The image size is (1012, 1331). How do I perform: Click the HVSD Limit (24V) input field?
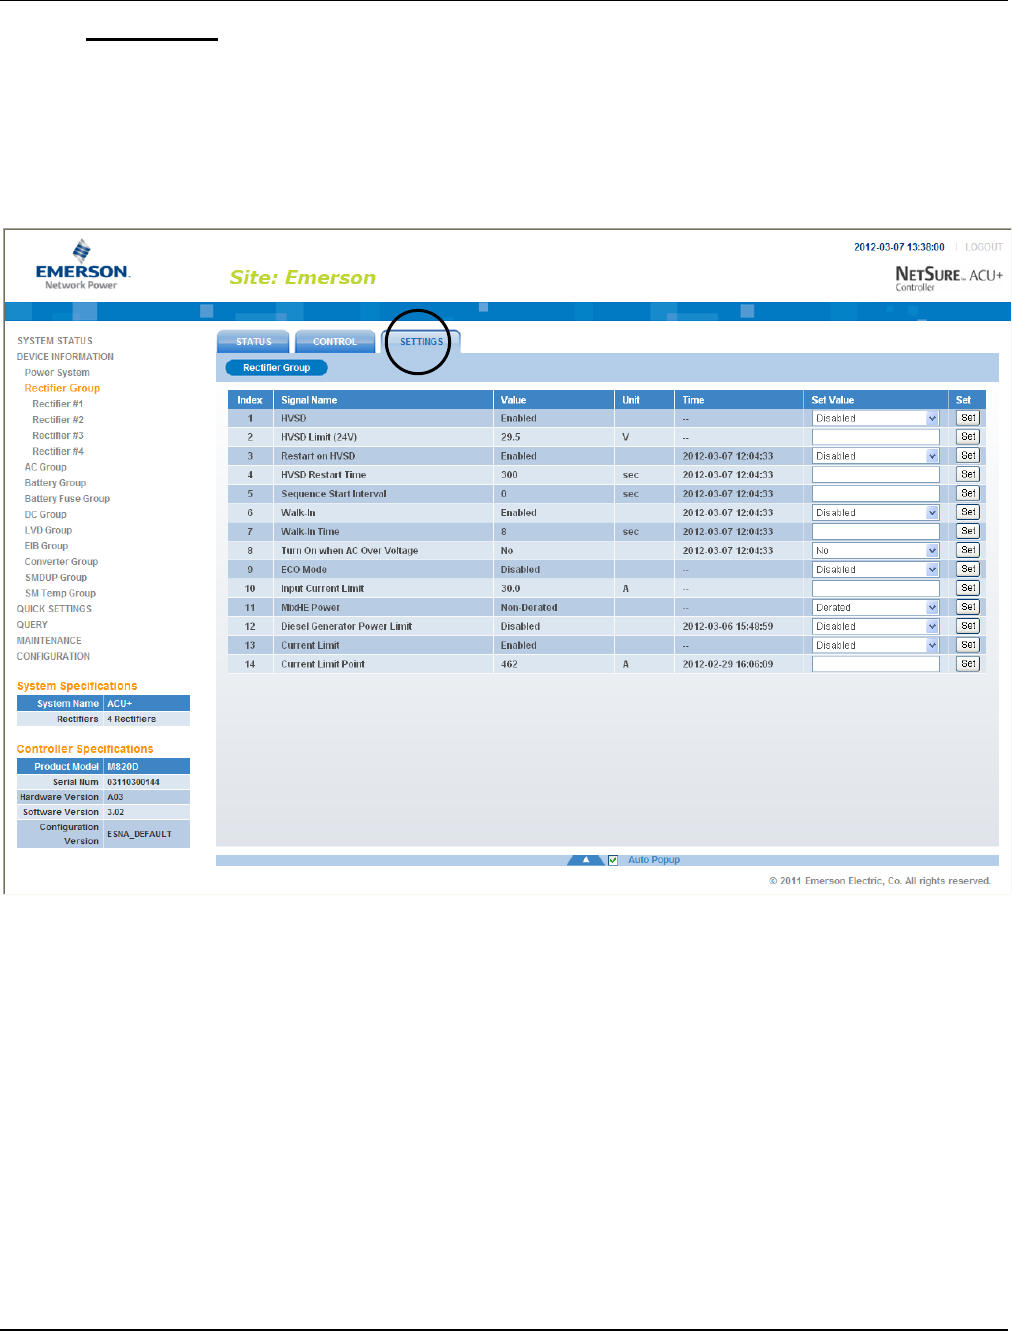(x=876, y=437)
